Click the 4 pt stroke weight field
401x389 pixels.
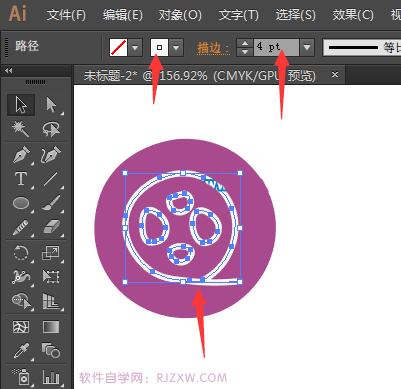pyautogui.click(x=276, y=47)
